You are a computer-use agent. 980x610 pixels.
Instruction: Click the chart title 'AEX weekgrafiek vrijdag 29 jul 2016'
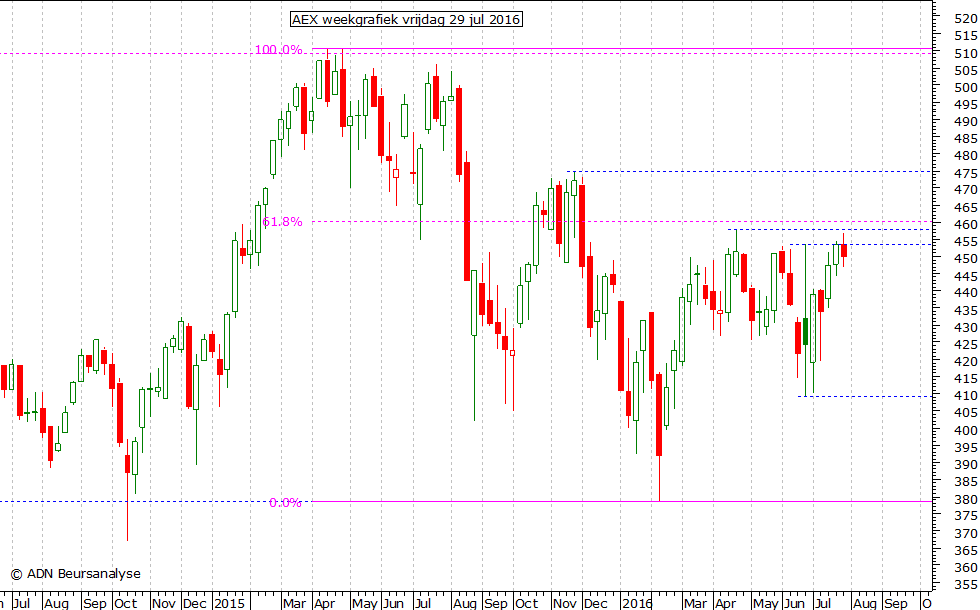(x=406, y=19)
